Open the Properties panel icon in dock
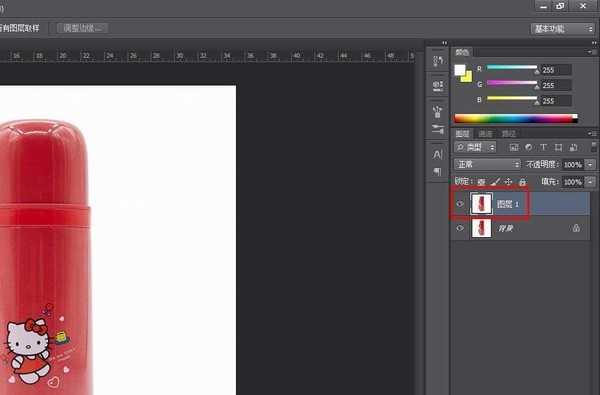Image resolution: width=600 pixels, height=395 pixels. click(x=438, y=85)
